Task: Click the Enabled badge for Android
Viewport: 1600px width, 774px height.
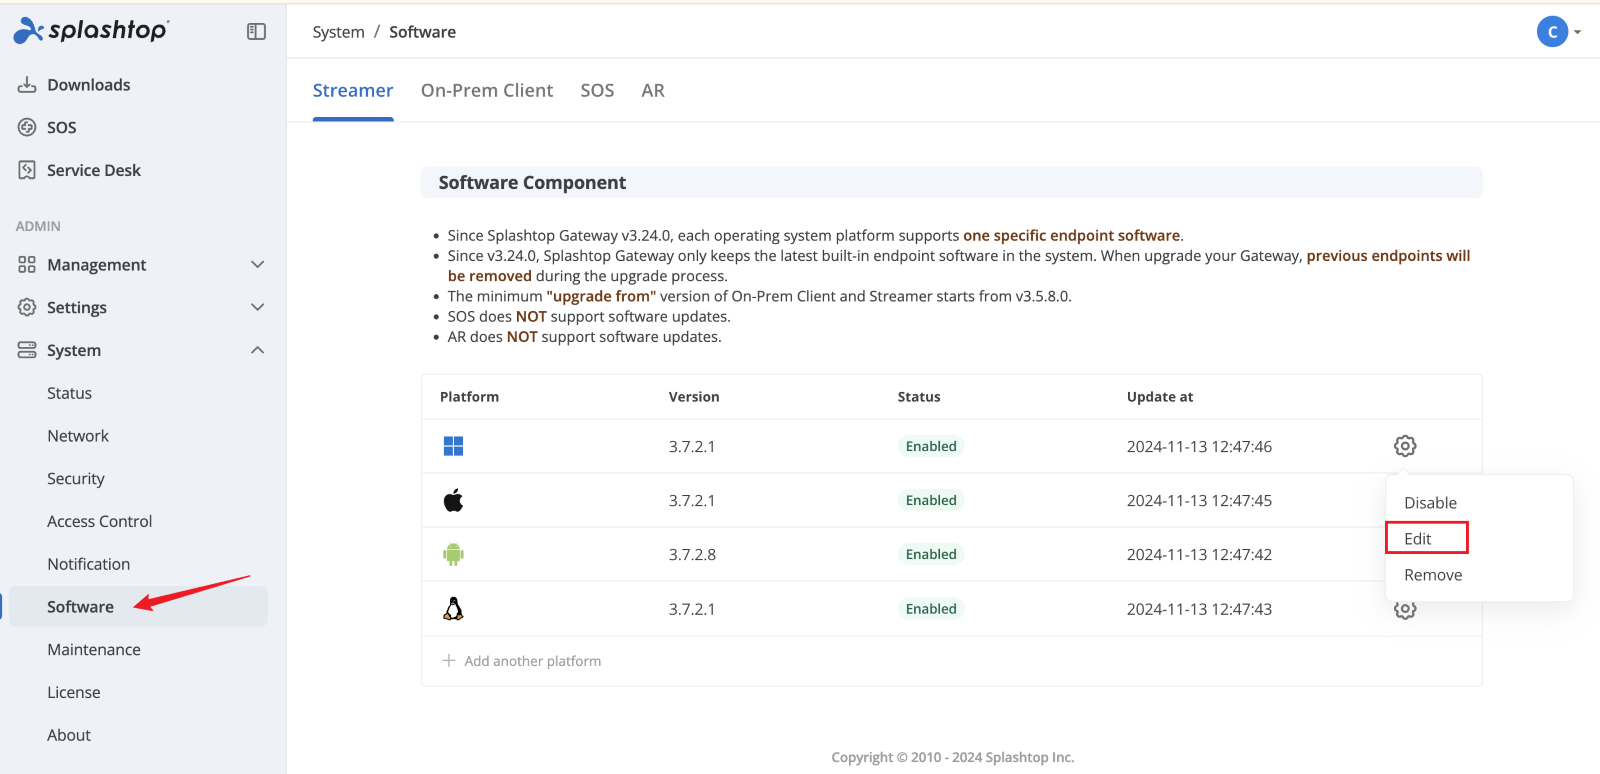Action: tap(931, 554)
